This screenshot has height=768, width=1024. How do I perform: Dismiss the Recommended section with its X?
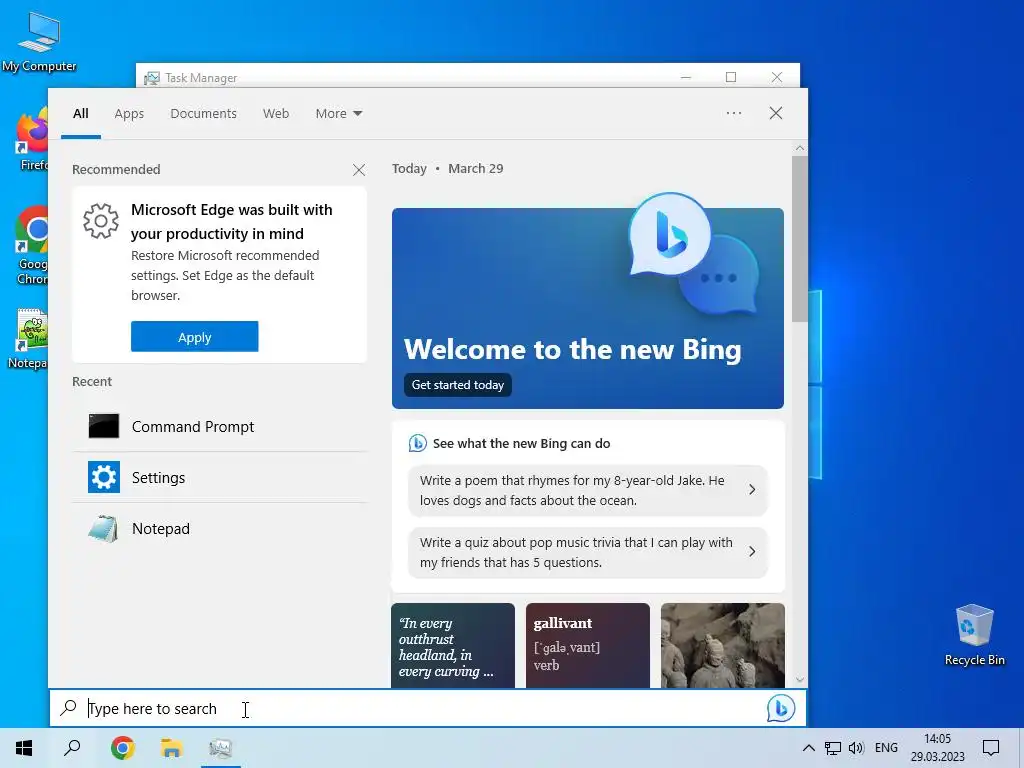pos(359,170)
